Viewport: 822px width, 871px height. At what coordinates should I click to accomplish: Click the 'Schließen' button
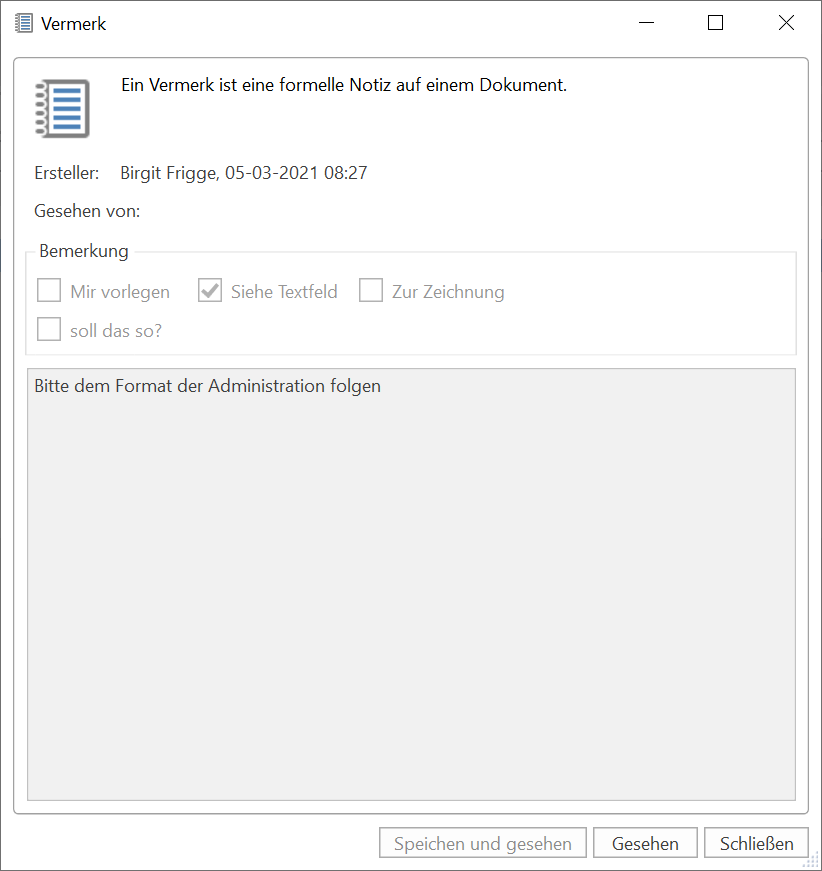point(756,843)
